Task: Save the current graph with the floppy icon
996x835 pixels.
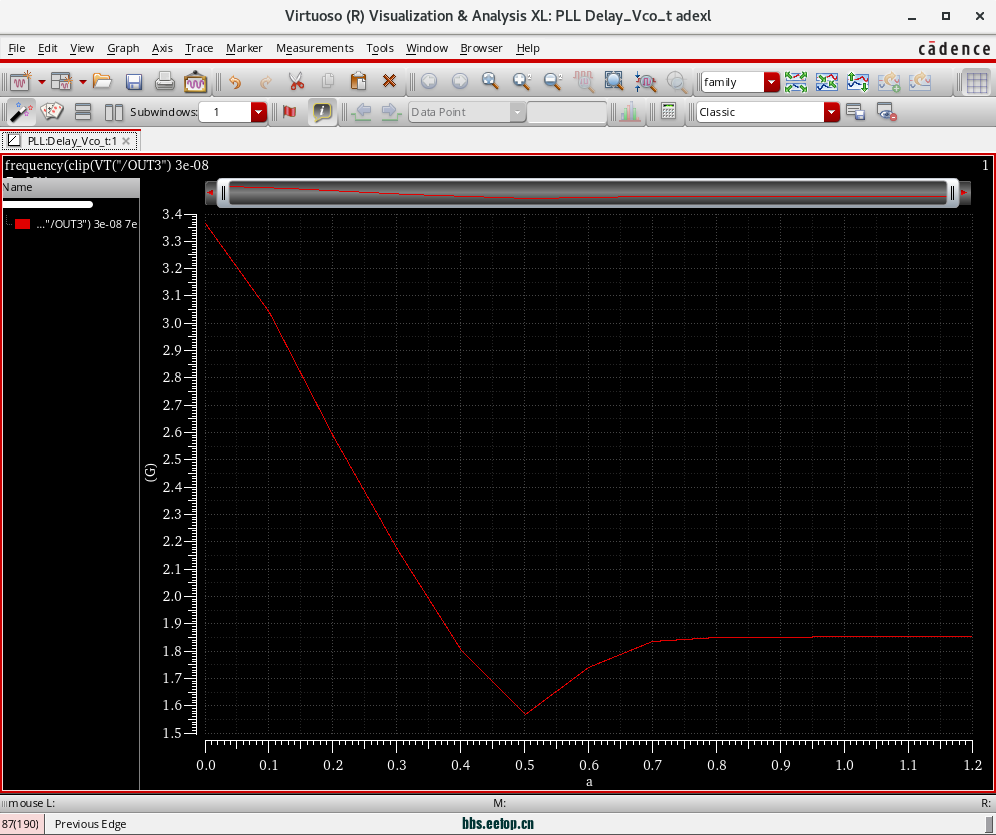Action: coord(133,81)
